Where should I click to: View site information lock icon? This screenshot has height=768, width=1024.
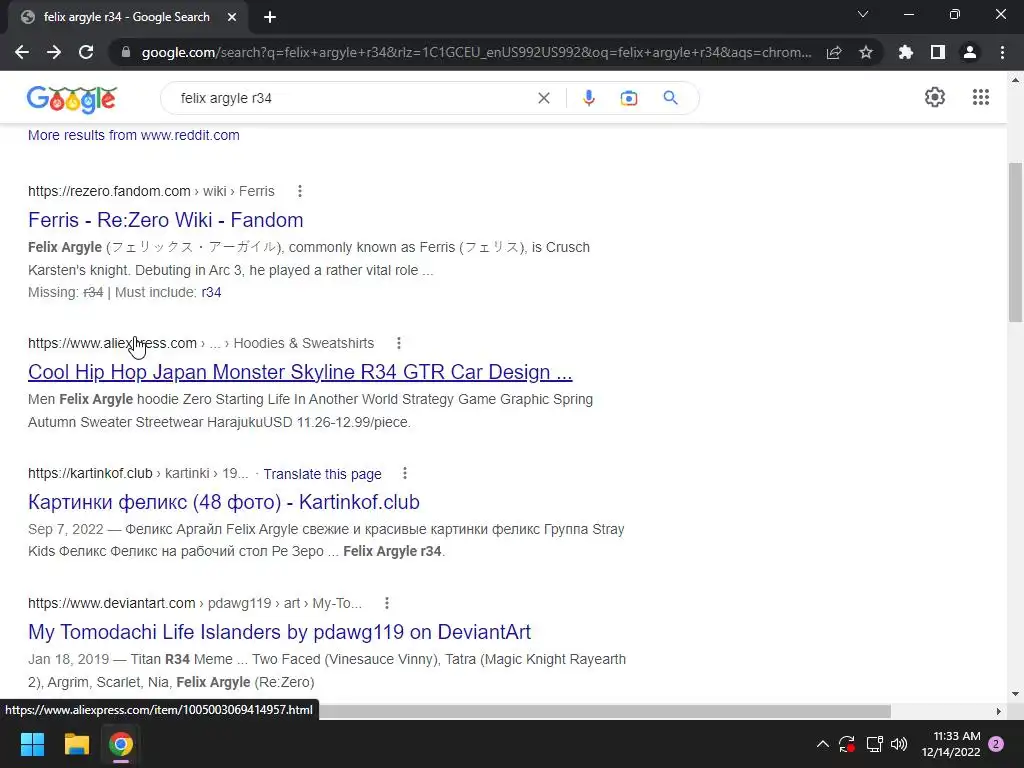(126, 52)
